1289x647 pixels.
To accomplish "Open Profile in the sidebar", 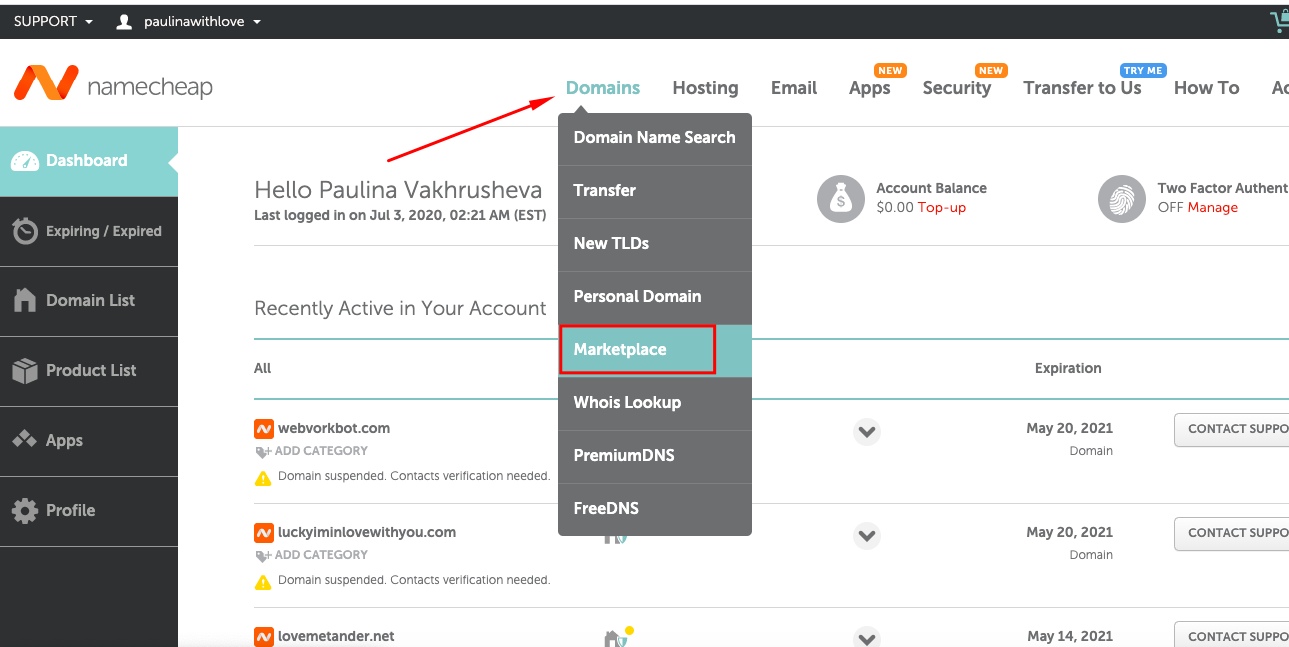I will coord(89,511).
